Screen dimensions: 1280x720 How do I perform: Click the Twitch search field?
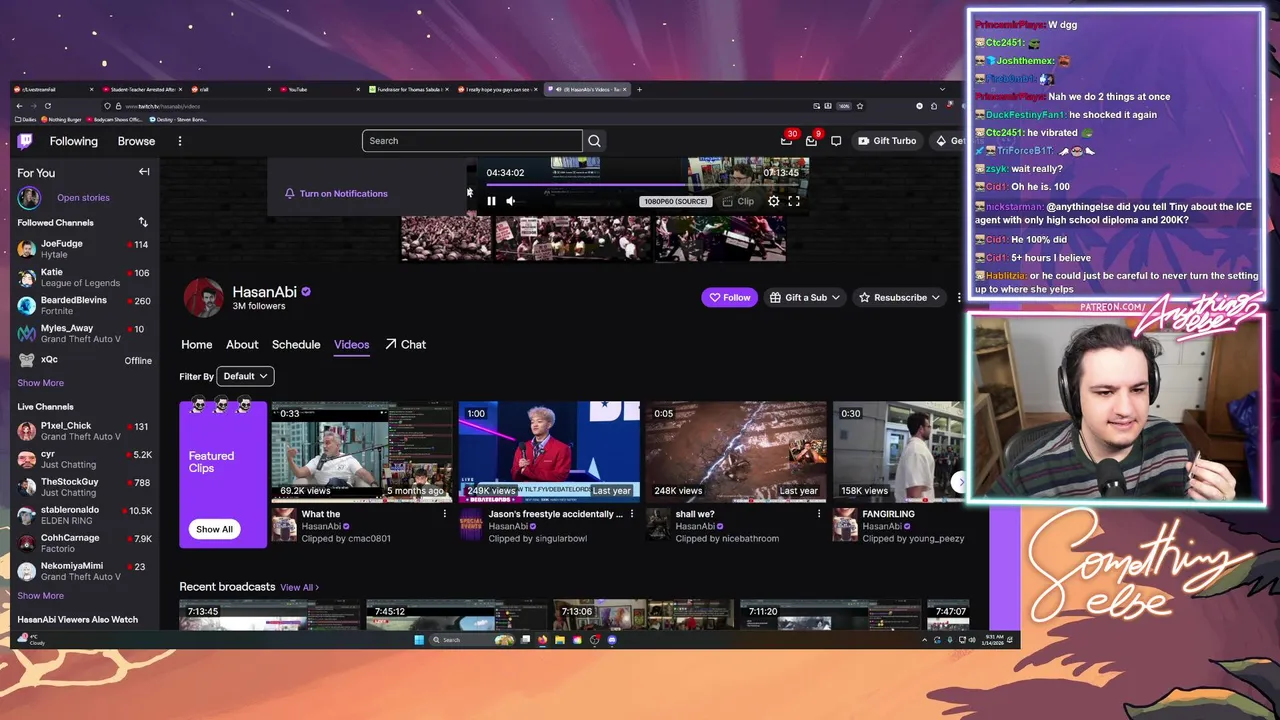[472, 141]
